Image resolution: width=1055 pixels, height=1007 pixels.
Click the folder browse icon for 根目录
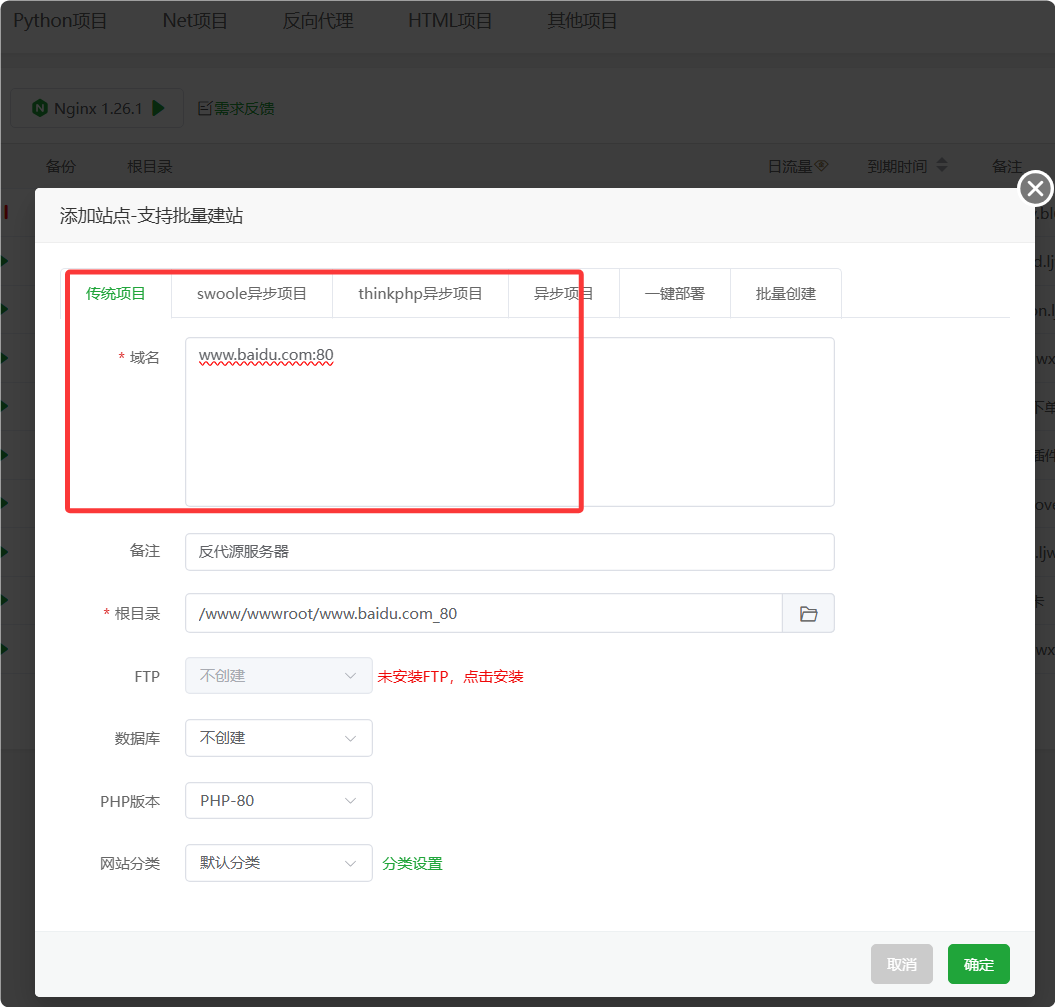coord(808,614)
